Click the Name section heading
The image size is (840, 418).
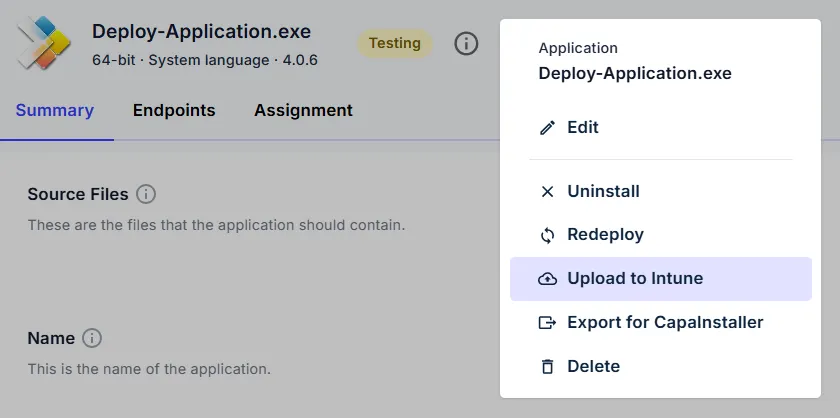pyautogui.click(x=51, y=338)
